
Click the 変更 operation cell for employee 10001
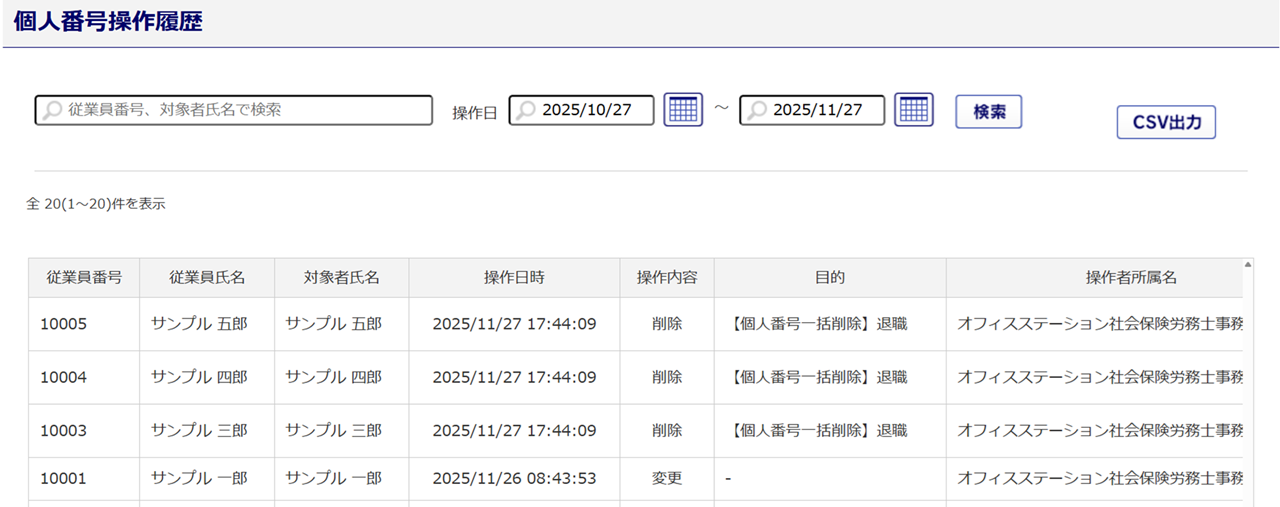pos(667,479)
